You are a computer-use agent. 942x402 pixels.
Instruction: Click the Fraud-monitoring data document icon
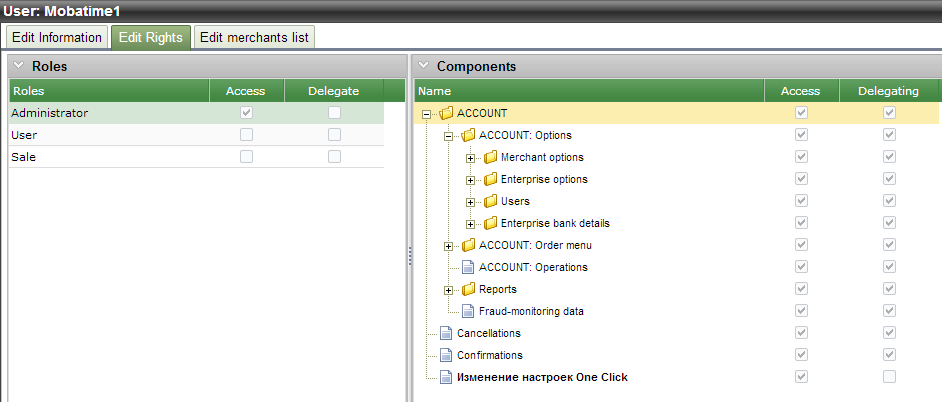(x=468, y=311)
